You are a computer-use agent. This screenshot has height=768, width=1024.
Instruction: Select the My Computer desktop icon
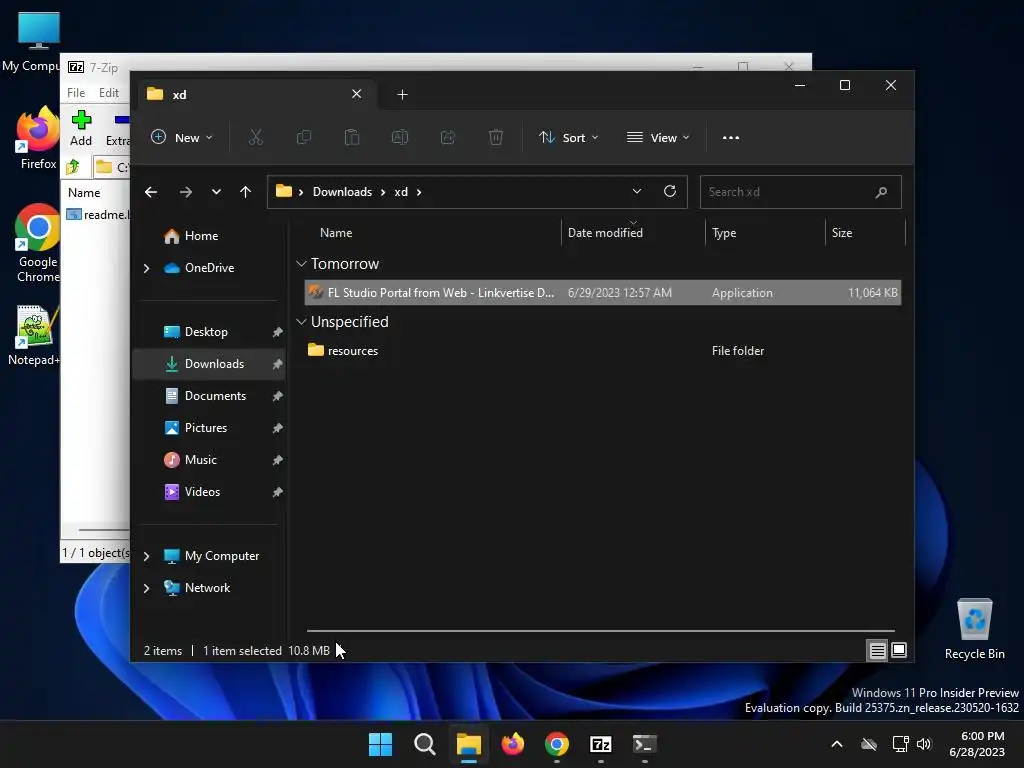(x=31, y=42)
